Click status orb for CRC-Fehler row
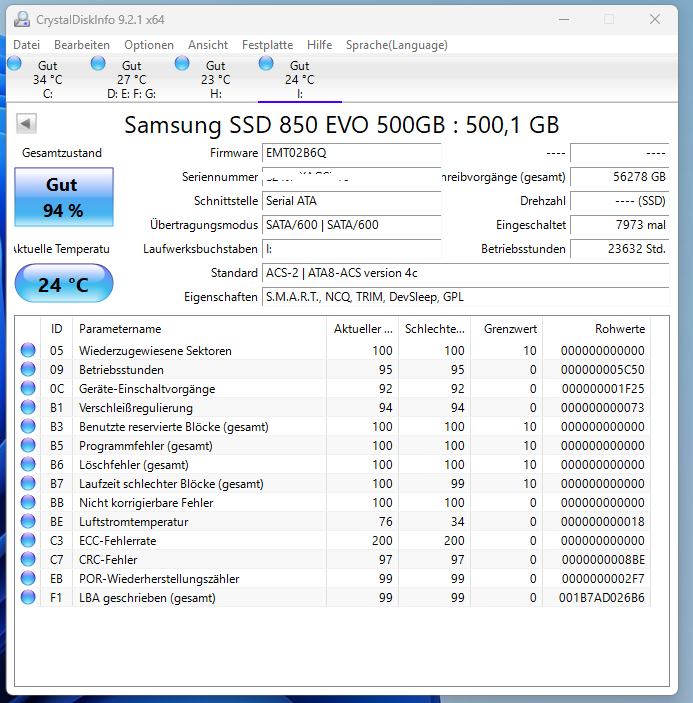693x703 pixels. [28, 559]
